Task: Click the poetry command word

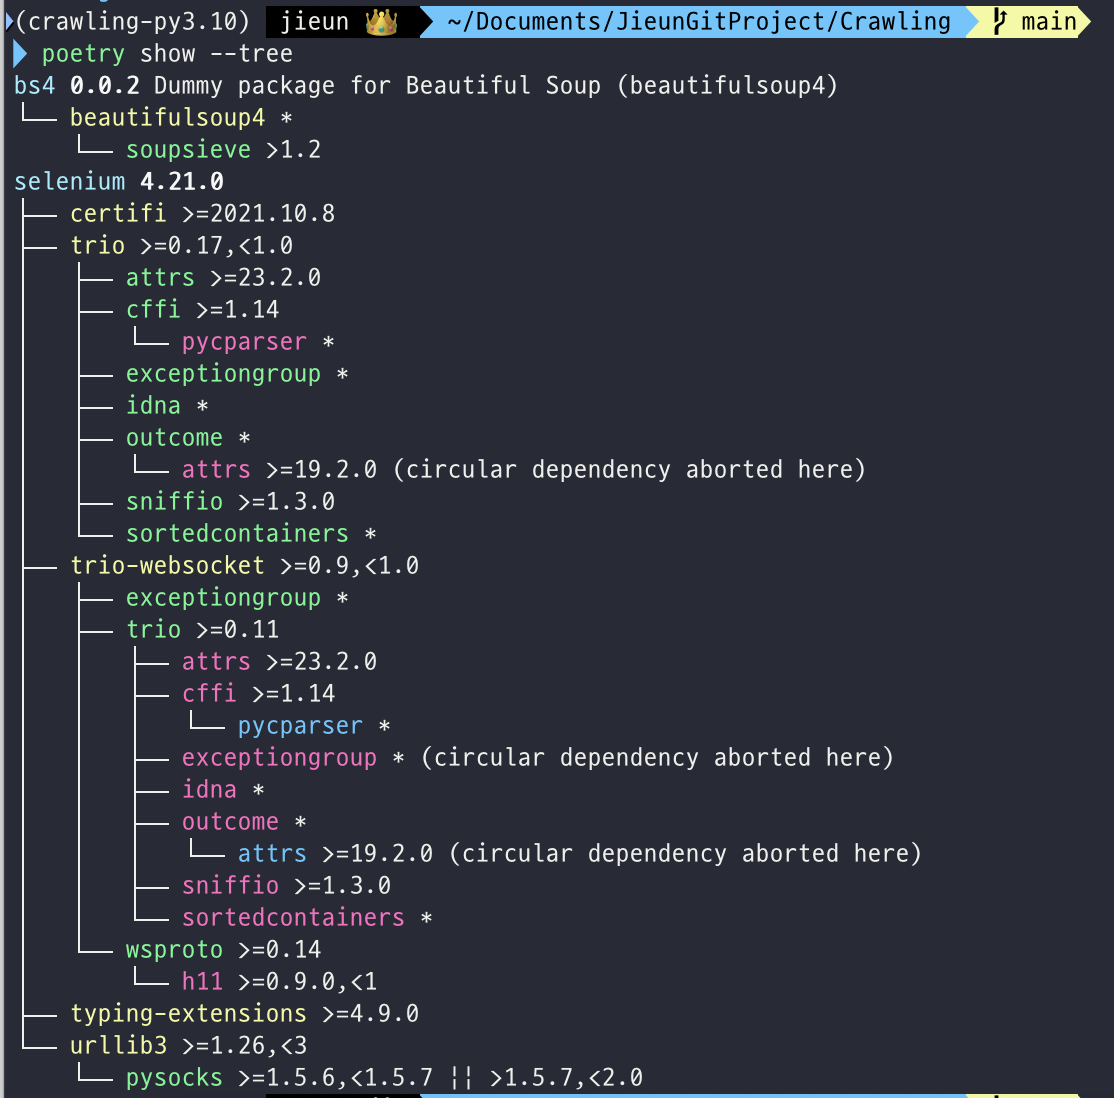Action: pos(83,54)
